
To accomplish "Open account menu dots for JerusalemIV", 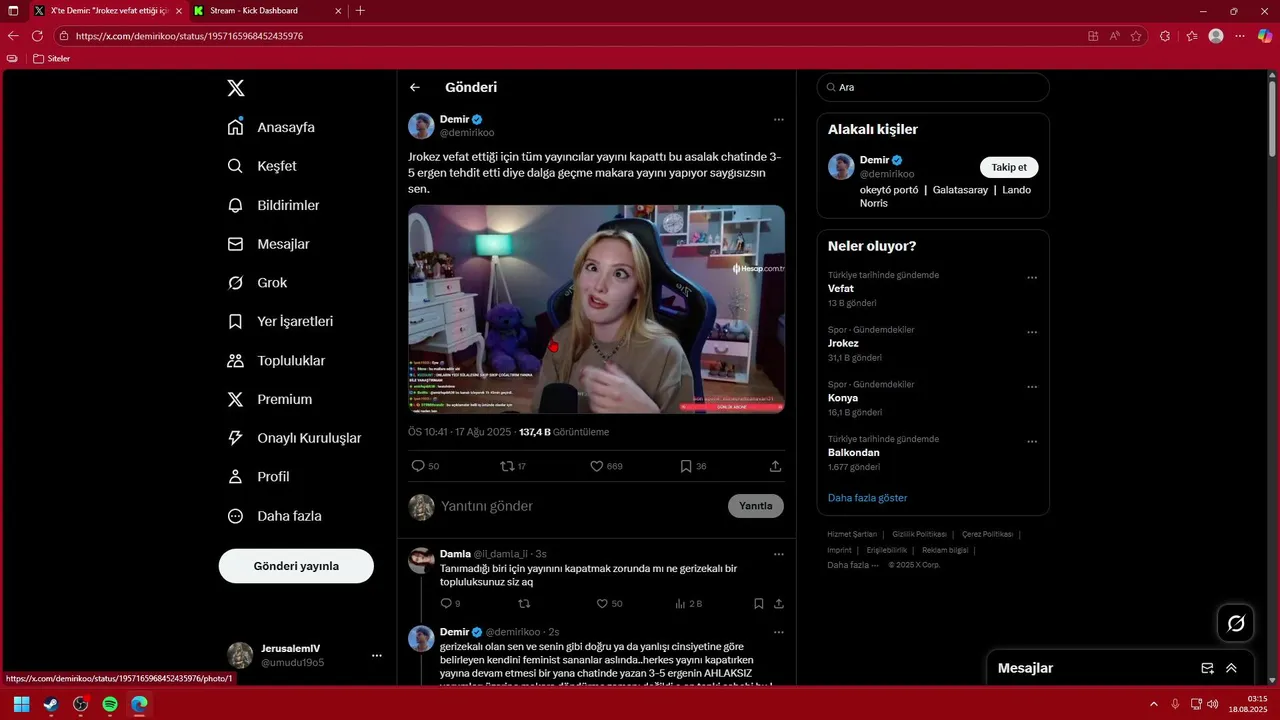I will tap(377, 656).
